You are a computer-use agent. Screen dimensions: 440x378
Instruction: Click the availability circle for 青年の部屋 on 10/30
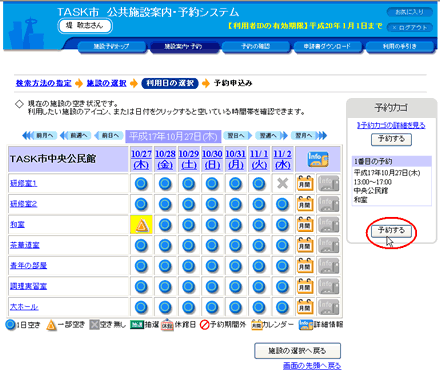[212, 266]
